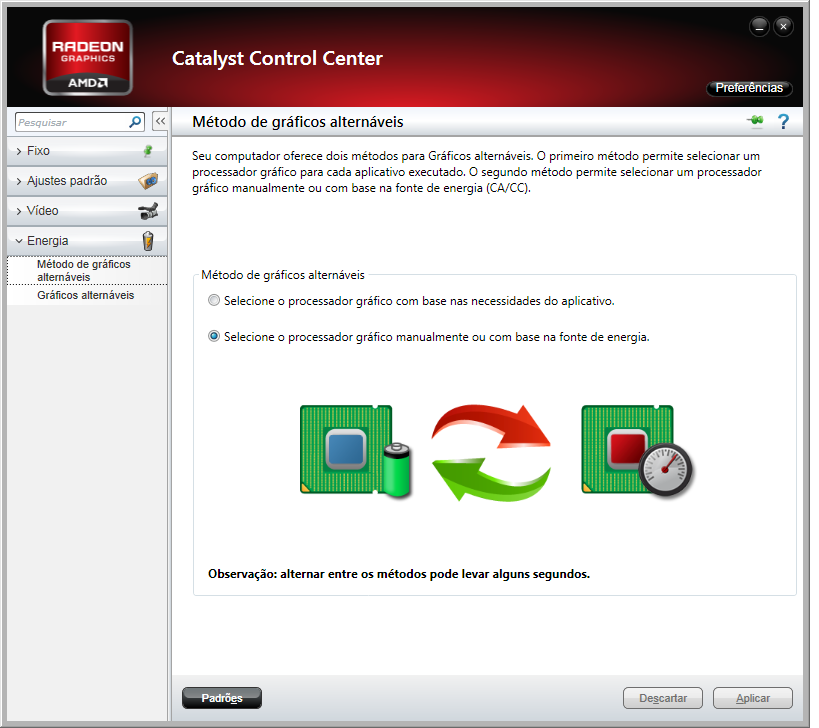
Task: Click the search magnifier icon
Action: click(135, 122)
